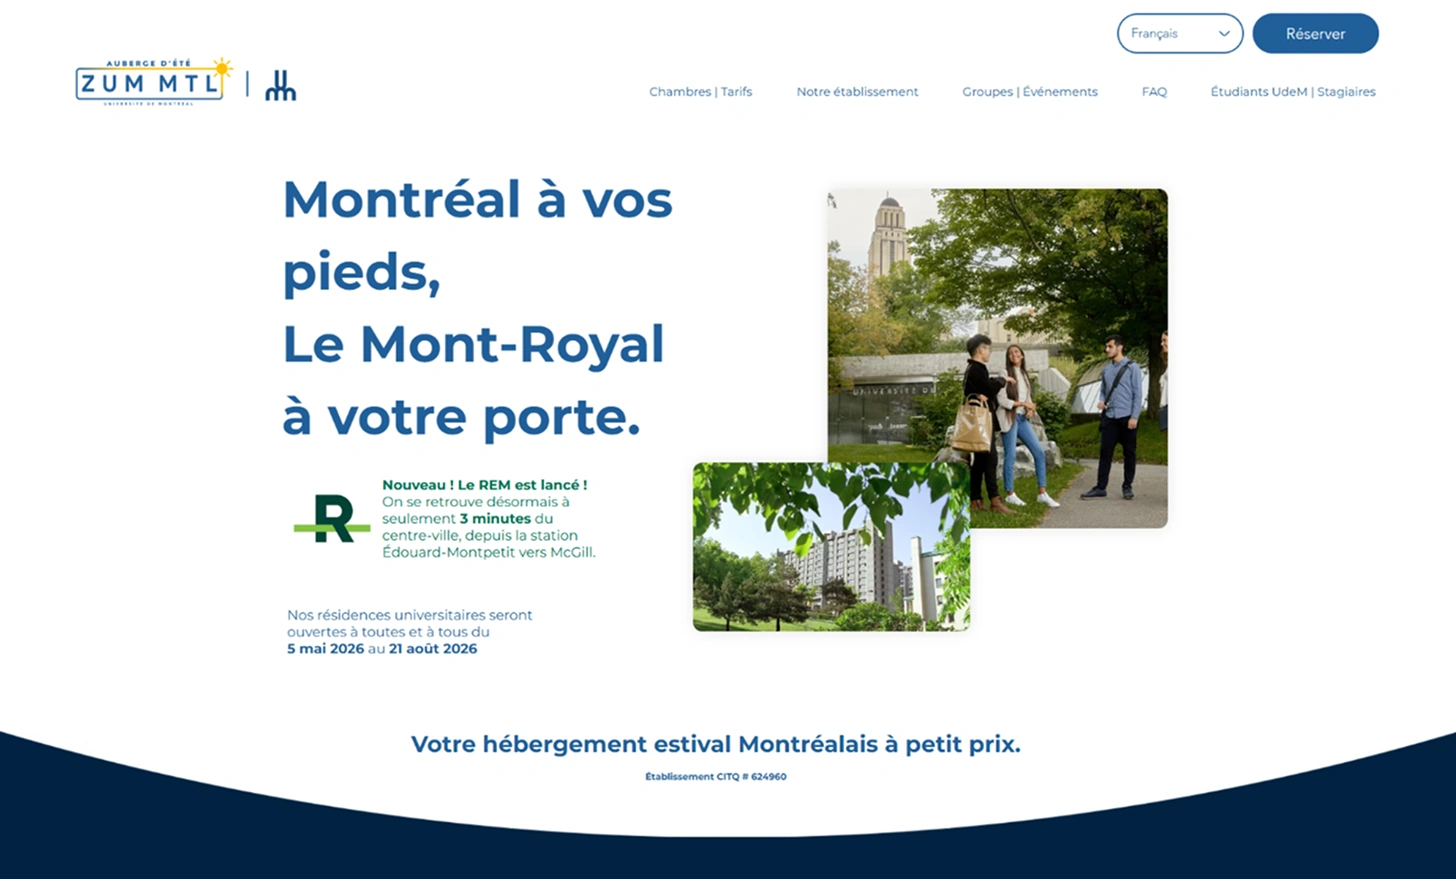This screenshot has height=879, width=1456.
Task: Click the Réserver button
Action: tap(1315, 33)
